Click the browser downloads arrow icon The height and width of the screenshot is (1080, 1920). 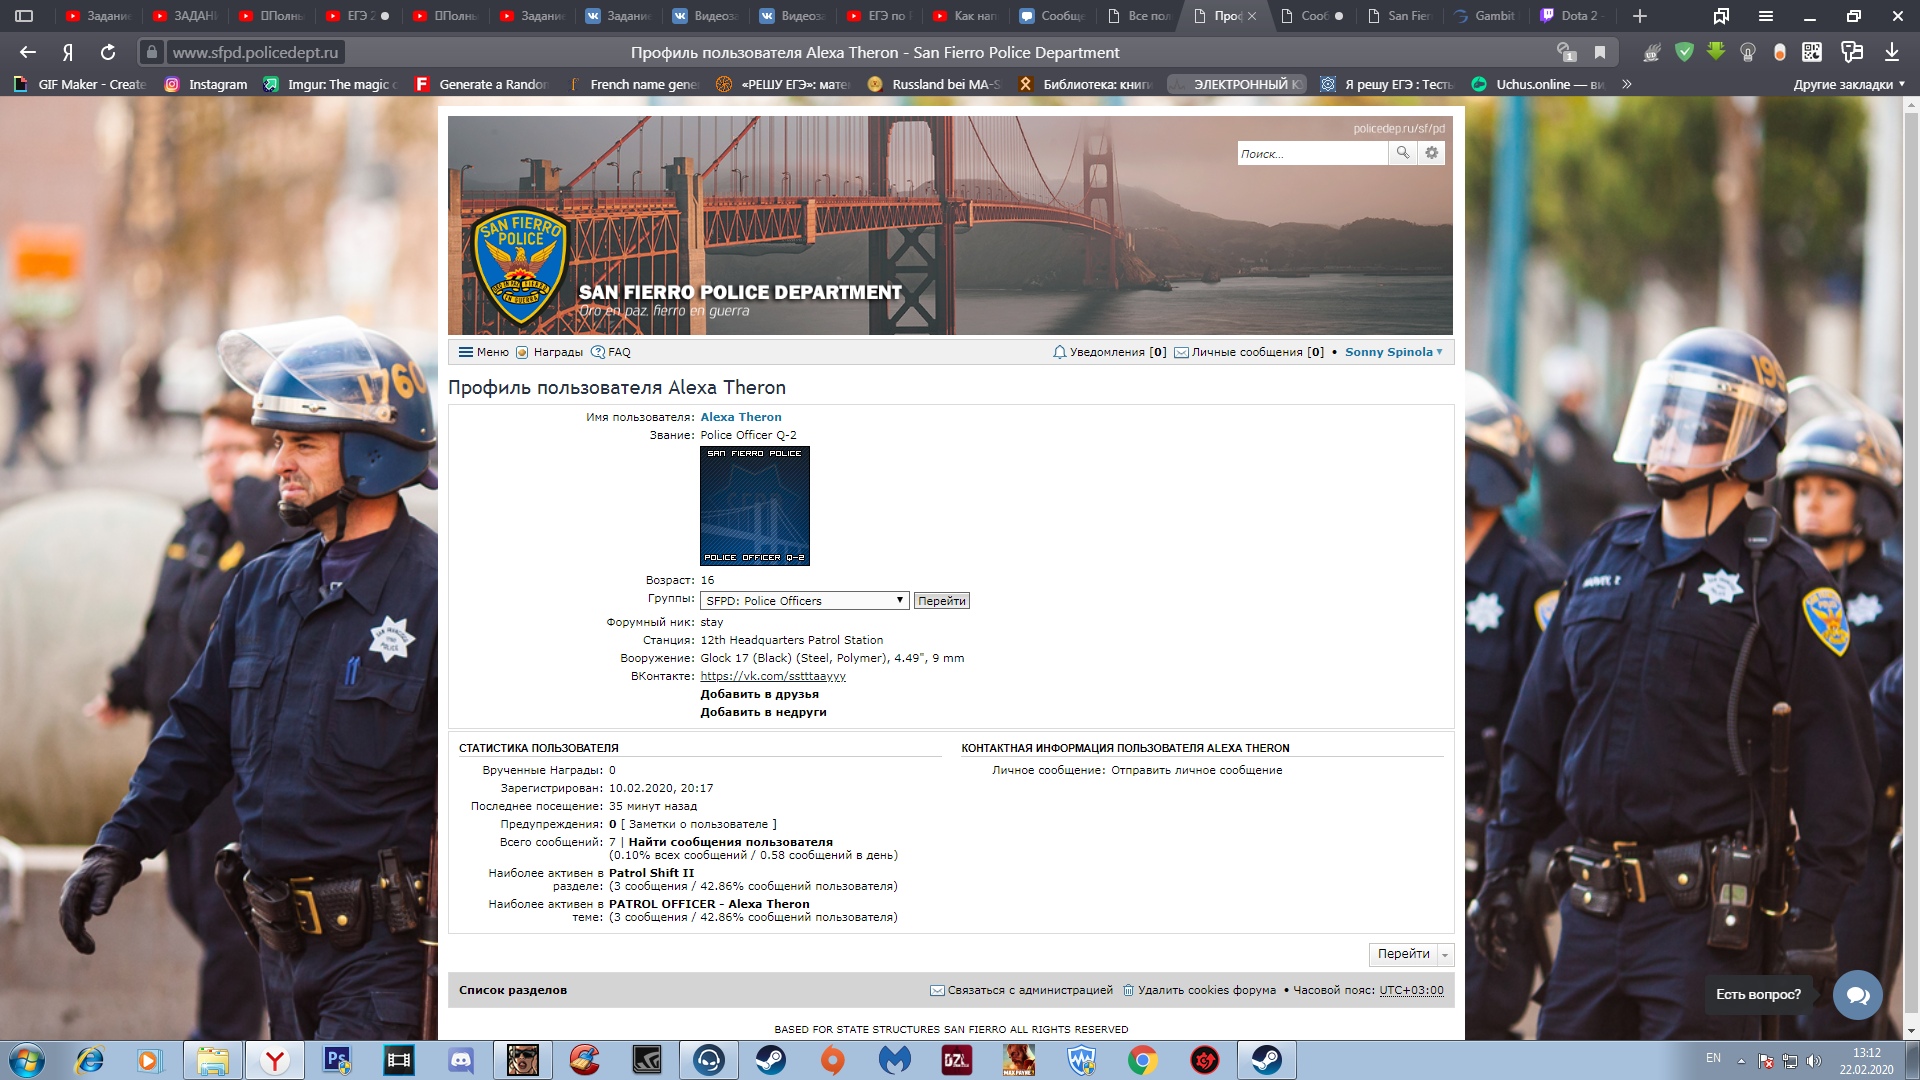coord(1891,52)
